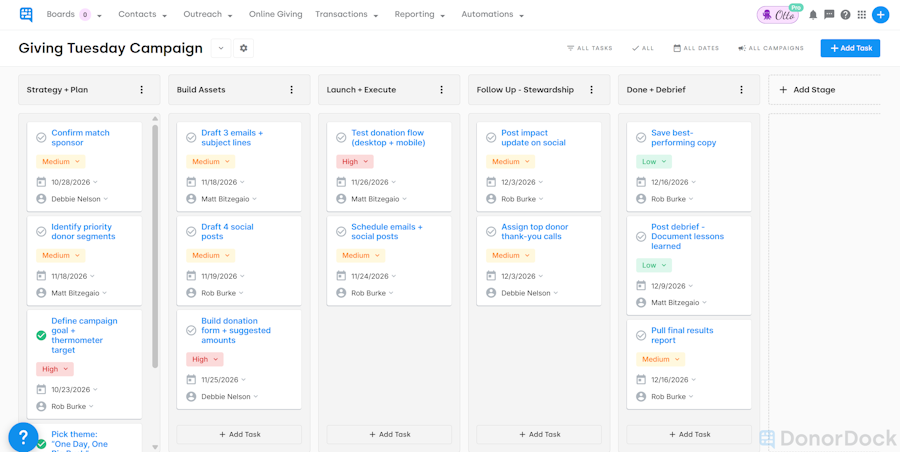Open the chat messages icon
Viewport: 900px width, 452px height.
[829, 15]
